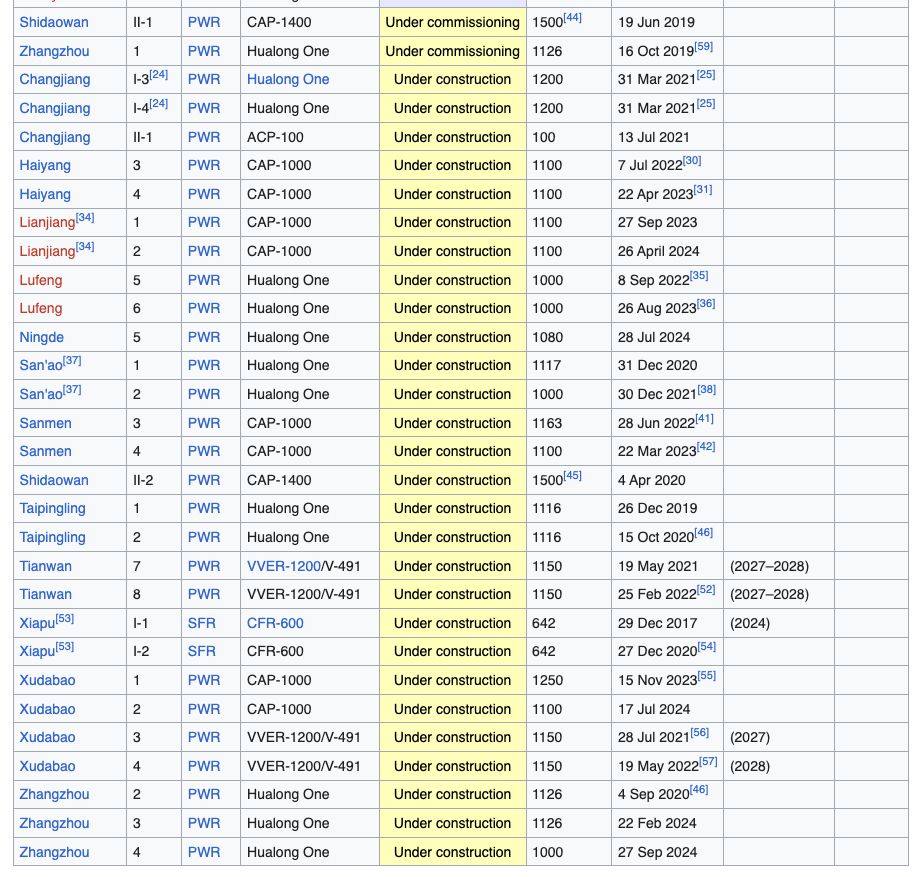Follow the Ningde plant link
Viewport: 921px width, 877px height.
coord(41,337)
